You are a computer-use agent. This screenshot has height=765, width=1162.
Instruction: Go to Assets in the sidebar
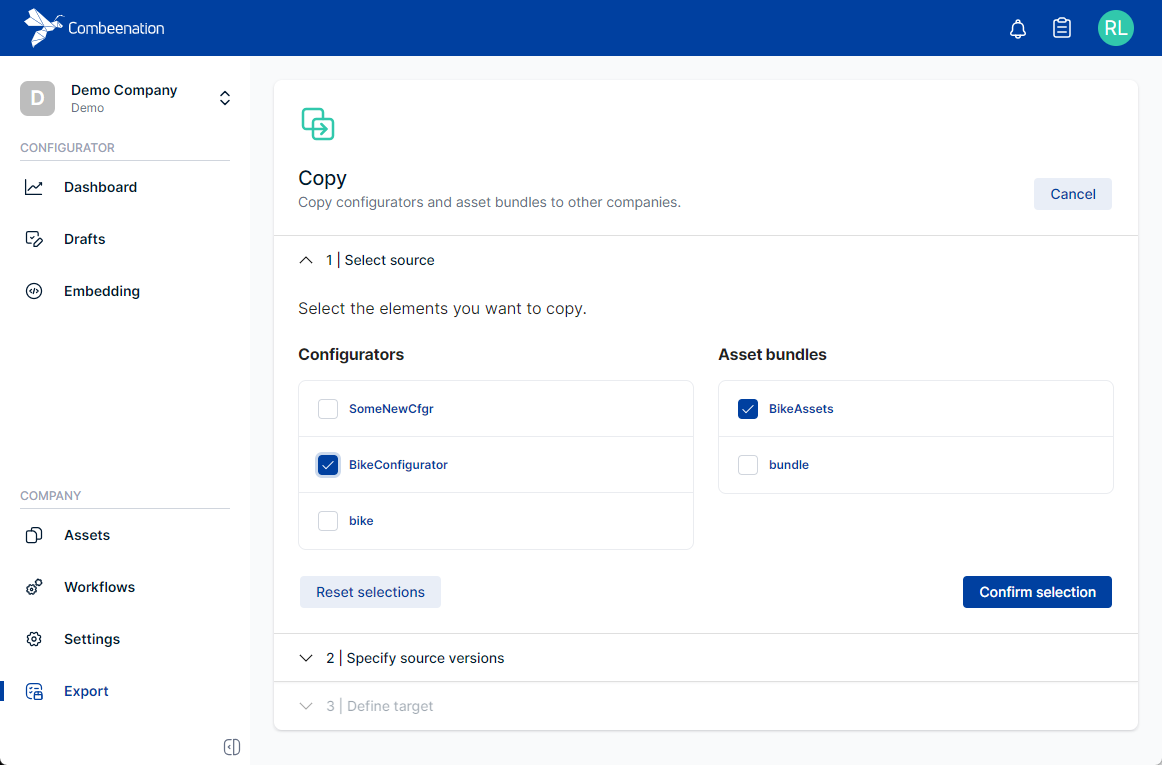coord(87,535)
